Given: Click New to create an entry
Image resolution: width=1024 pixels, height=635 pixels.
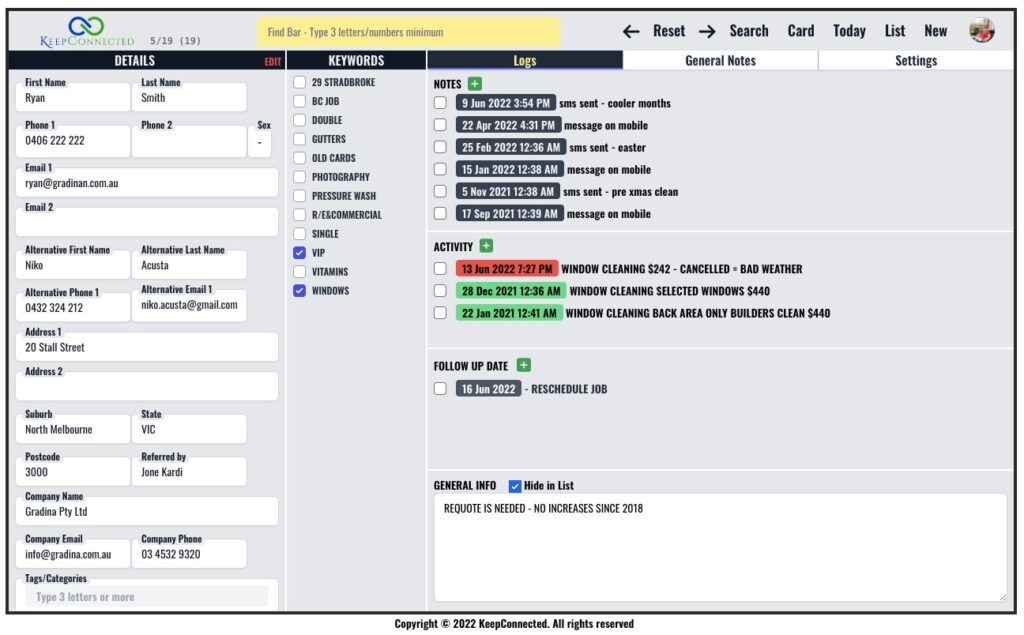Looking at the screenshot, I should tap(935, 31).
